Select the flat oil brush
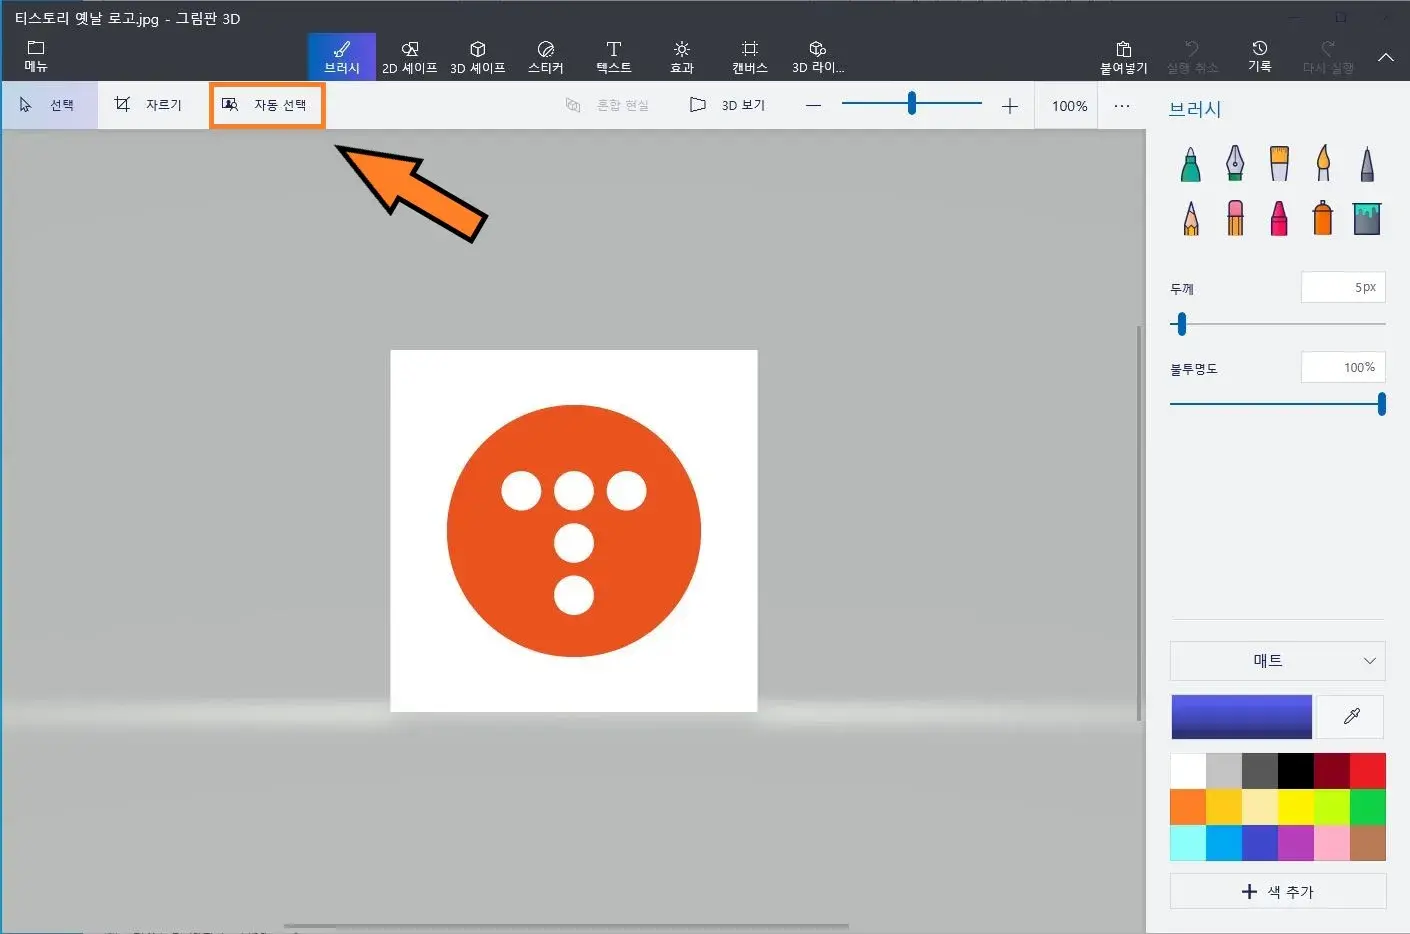1410x934 pixels. coord(1279,164)
